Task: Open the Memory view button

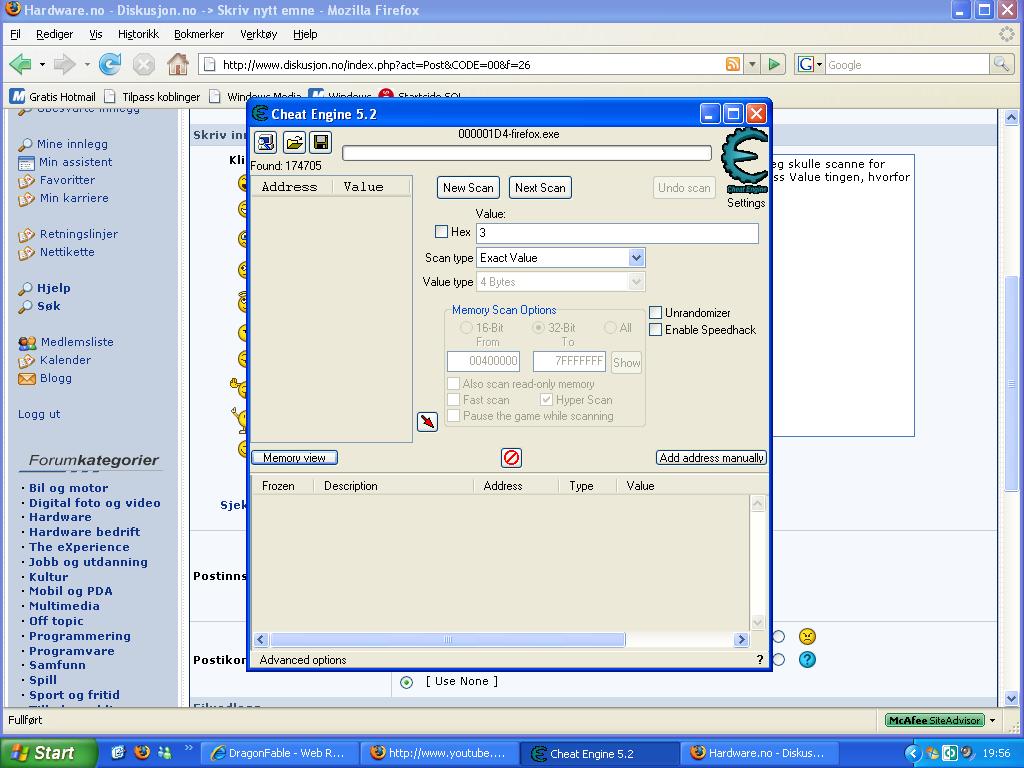Action: pos(295,458)
